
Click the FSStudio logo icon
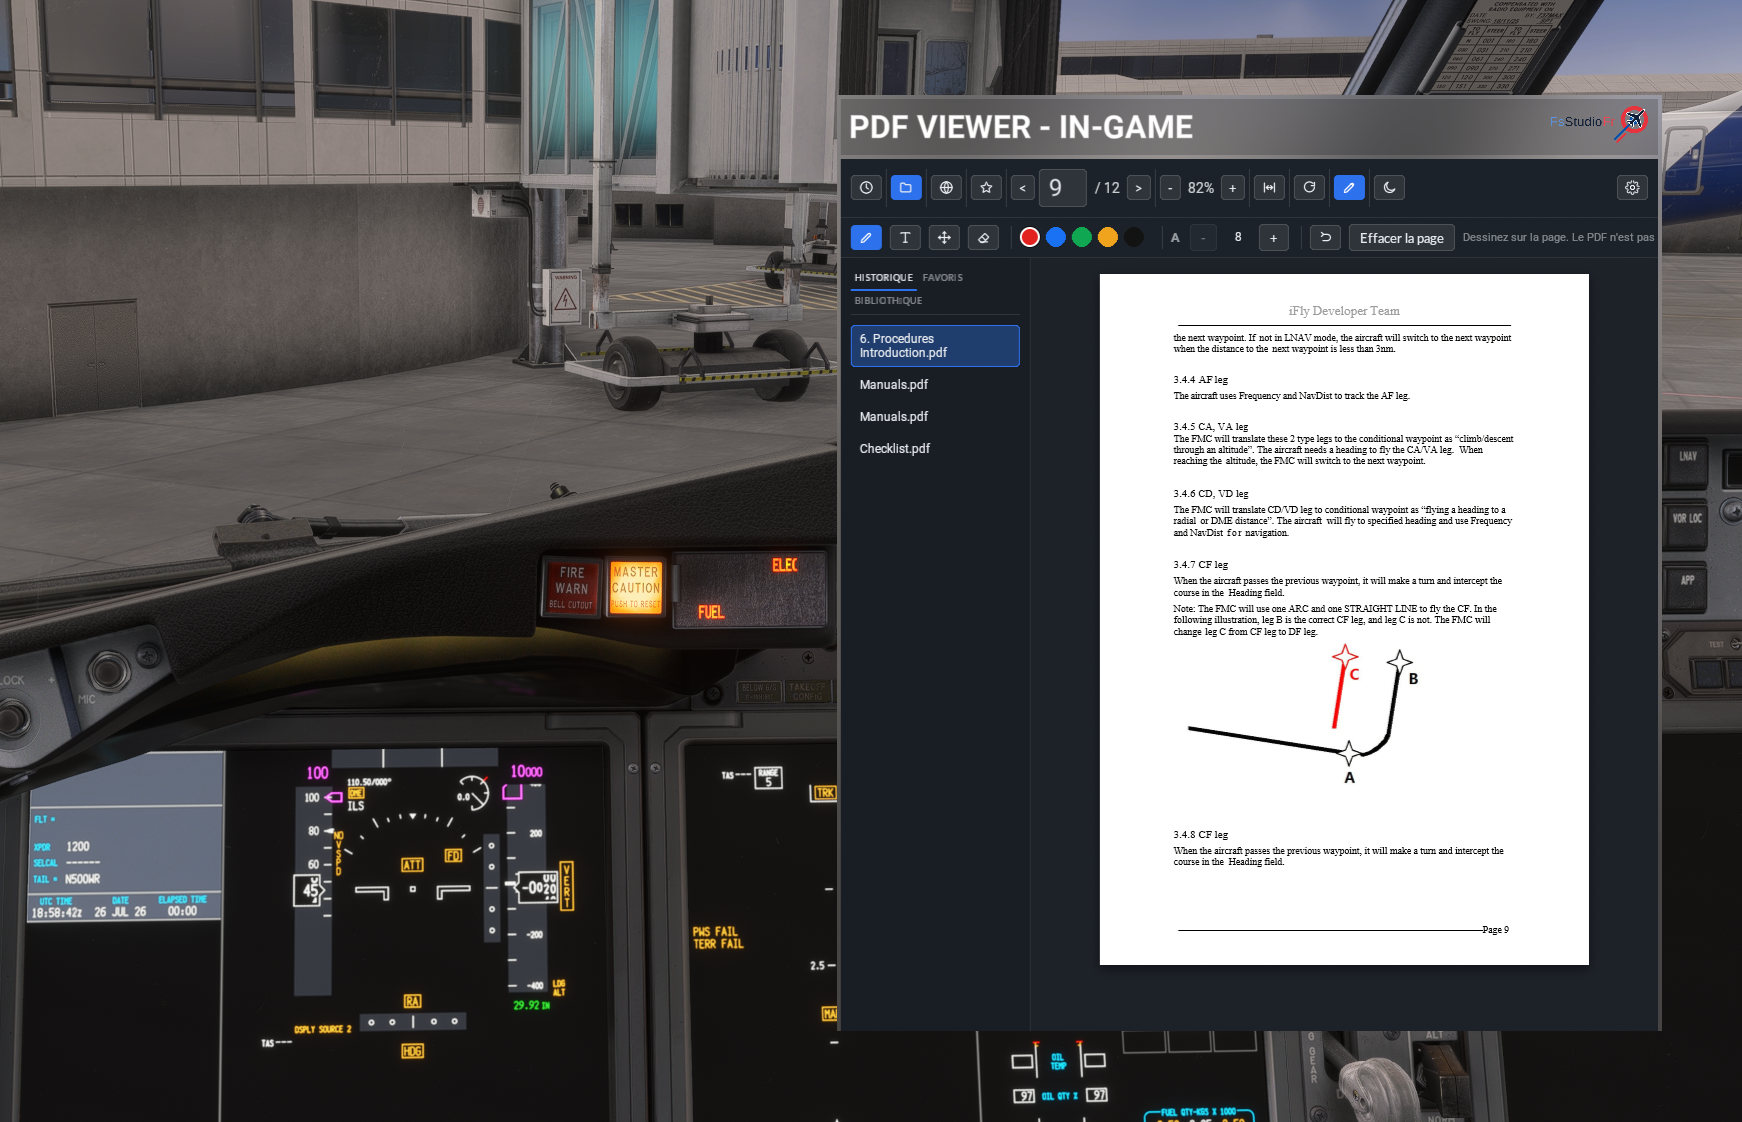tap(1631, 122)
